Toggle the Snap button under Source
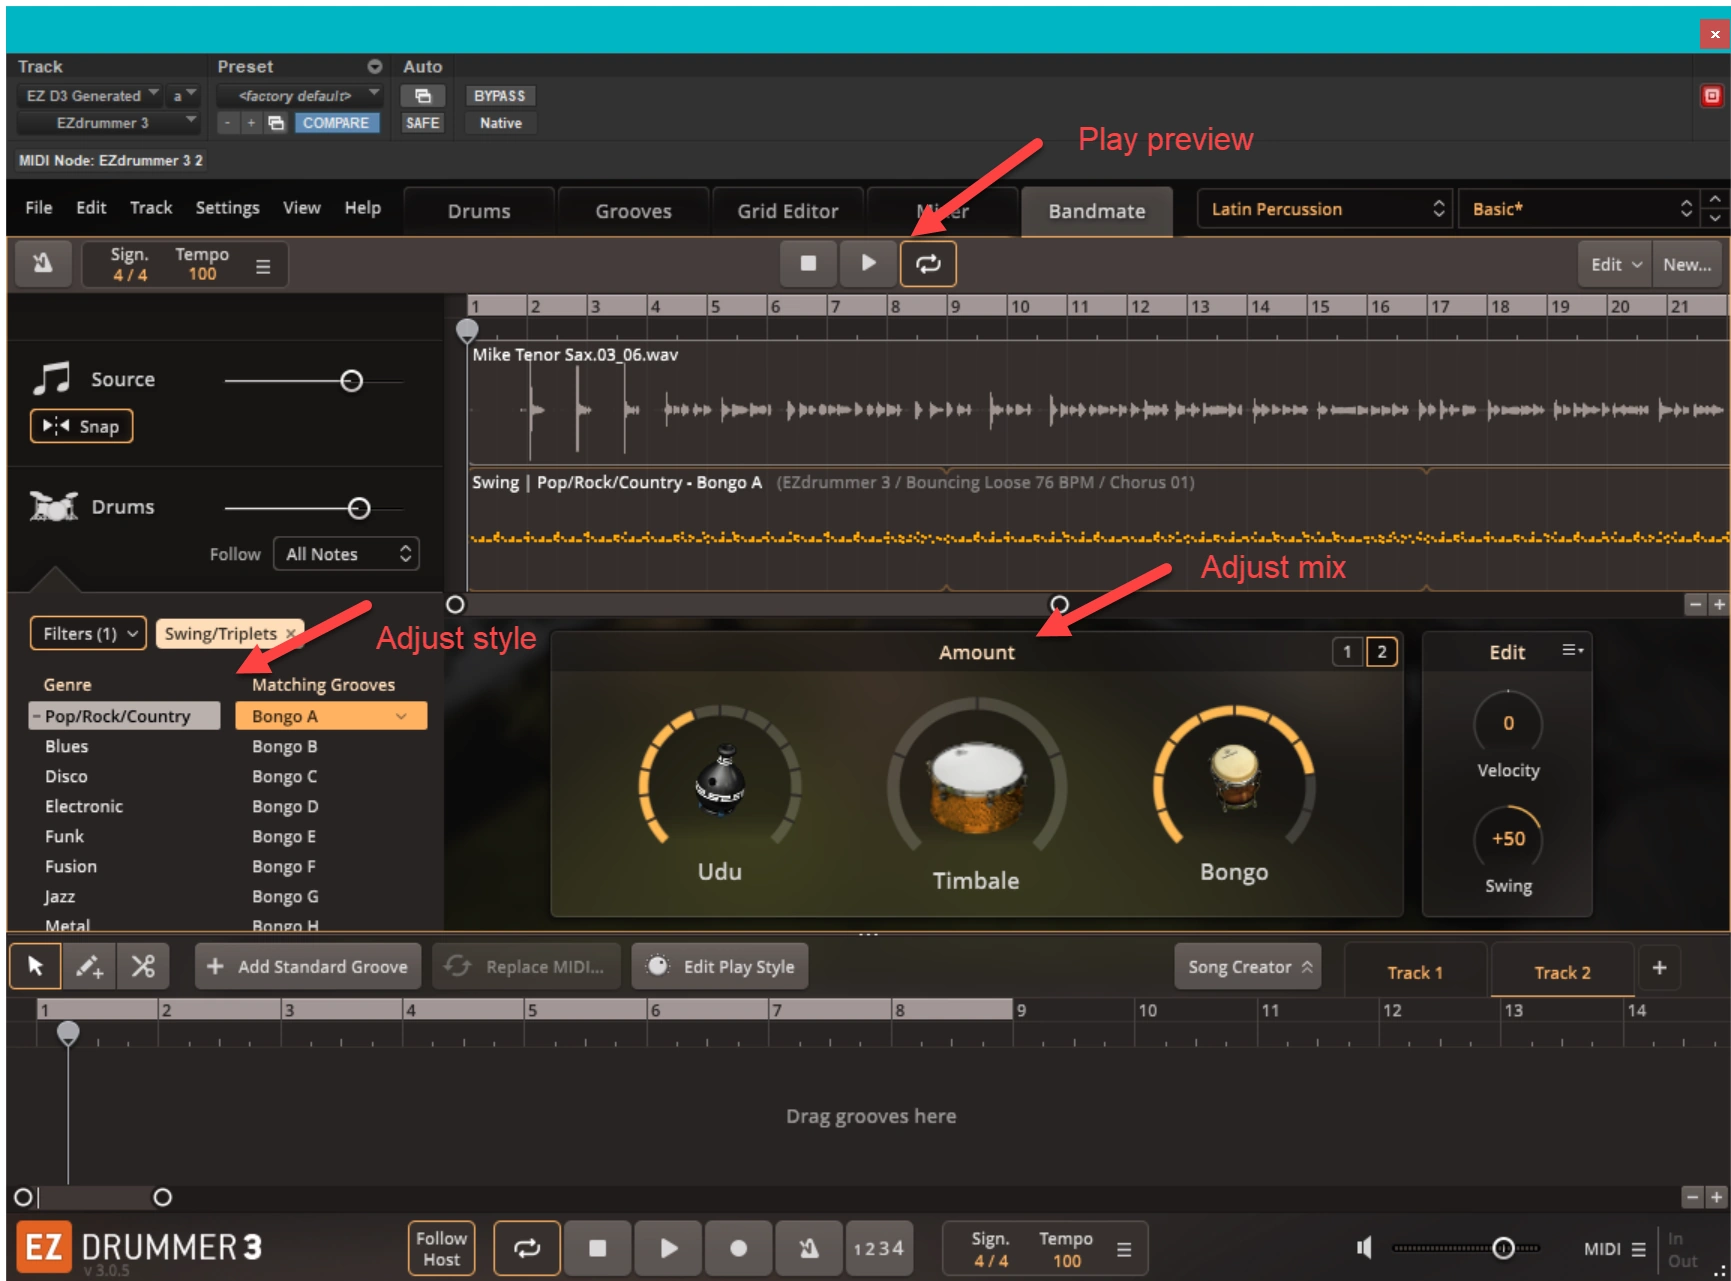1731x1281 pixels. 82,427
